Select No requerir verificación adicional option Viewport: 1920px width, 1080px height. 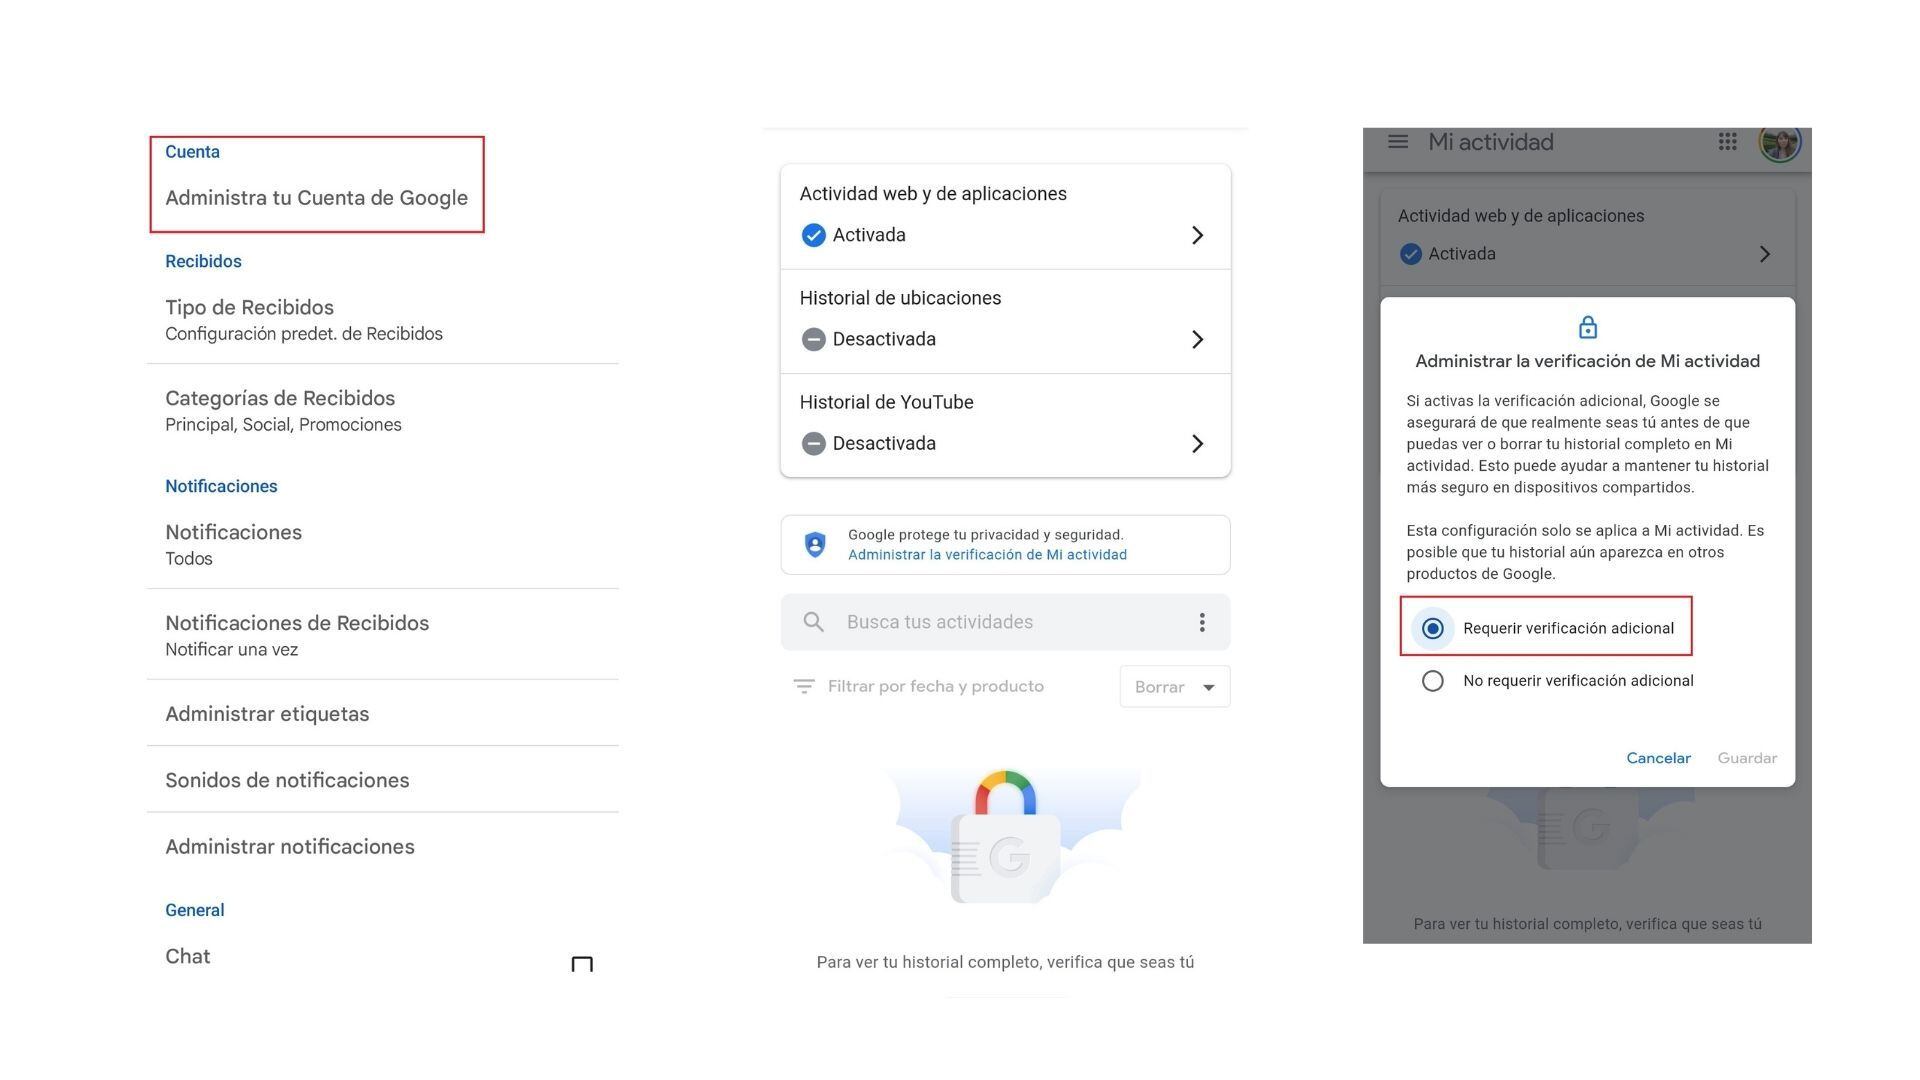point(1433,681)
